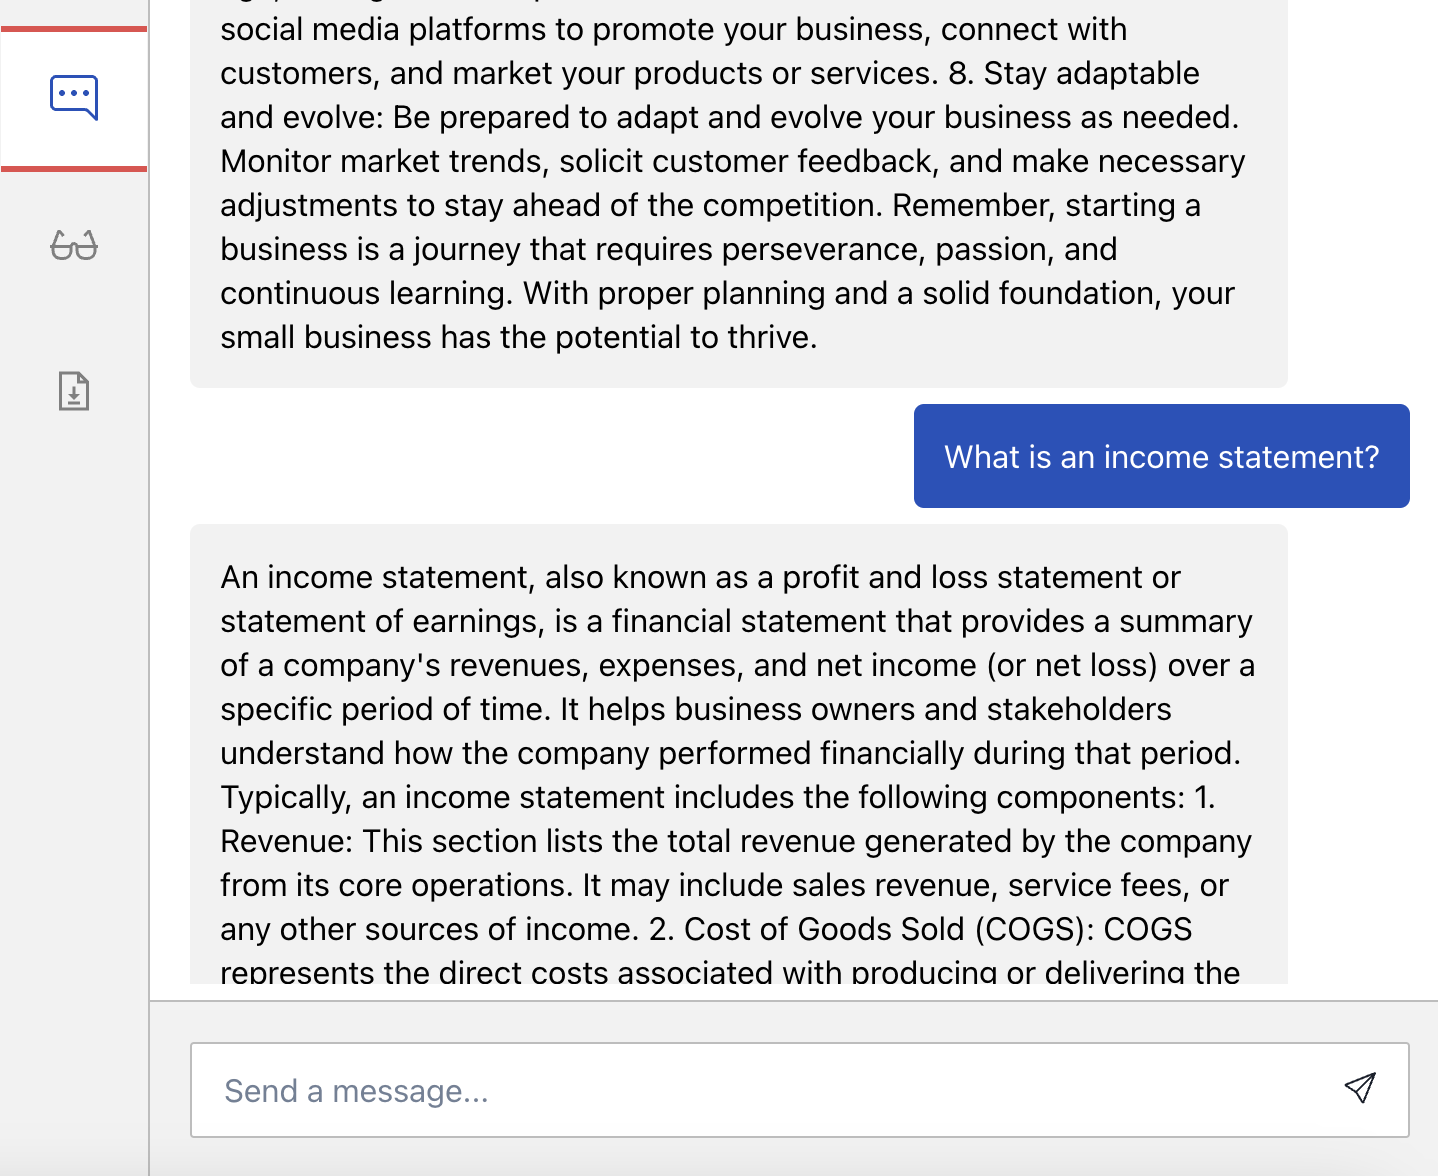The width and height of the screenshot is (1438, 1176).
Task: Focus the 'Send a message...' input field
Action: pos(799,1090)
